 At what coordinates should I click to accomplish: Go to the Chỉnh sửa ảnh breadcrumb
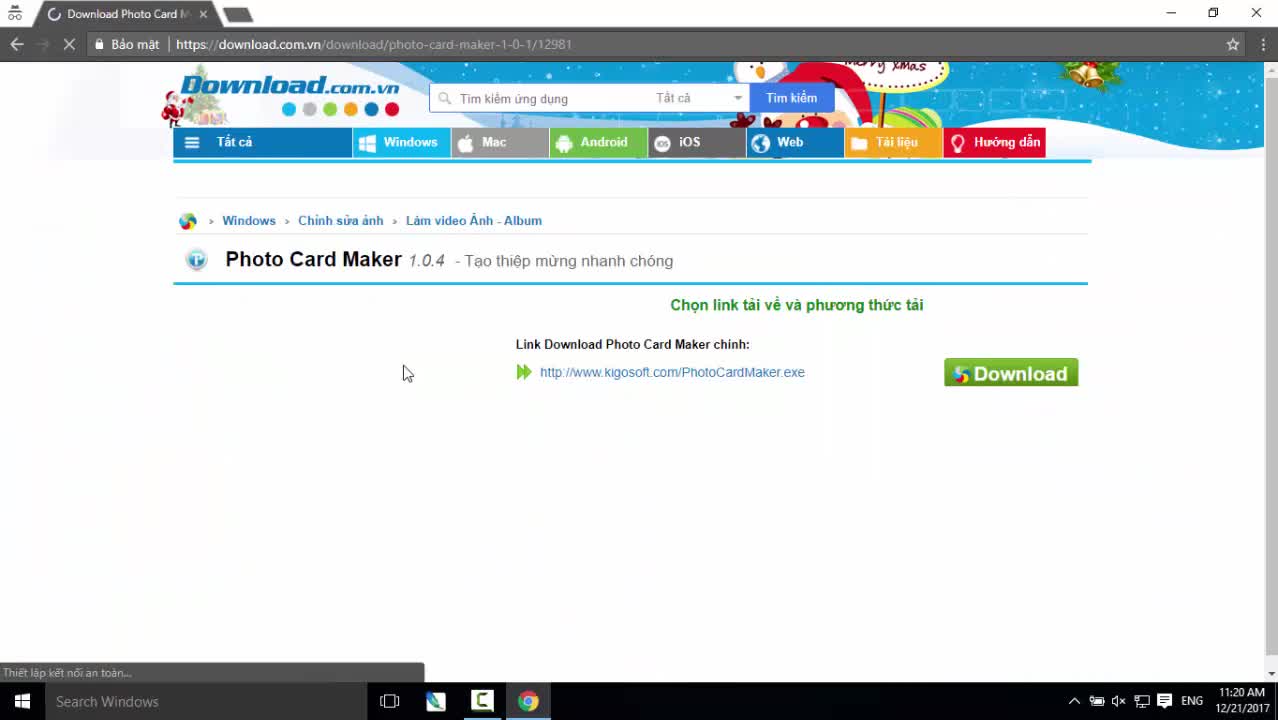click(x=340, y=221)
